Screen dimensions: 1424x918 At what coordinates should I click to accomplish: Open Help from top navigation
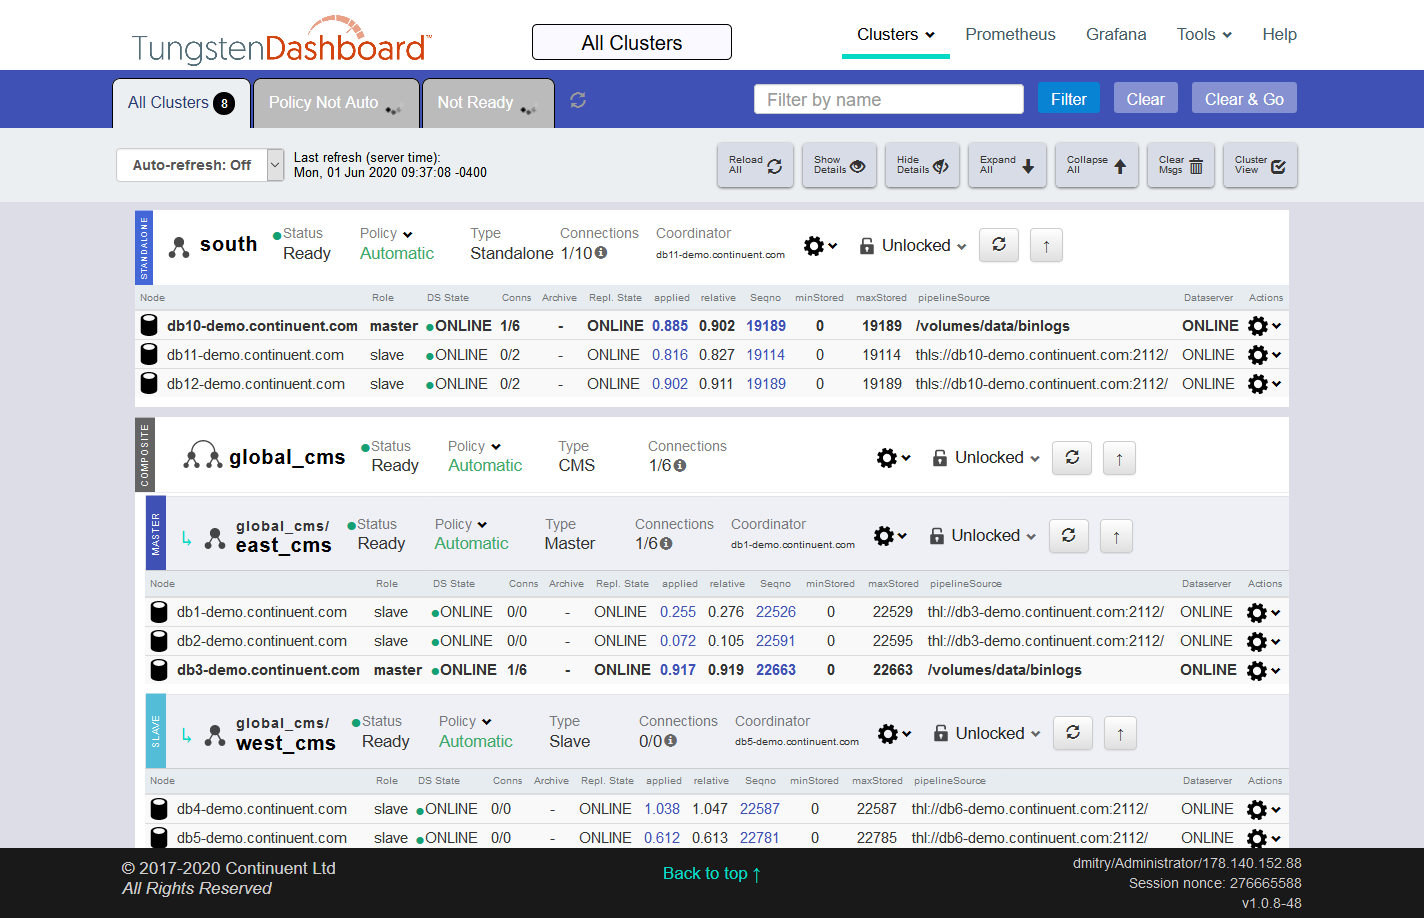(1279, 34)
